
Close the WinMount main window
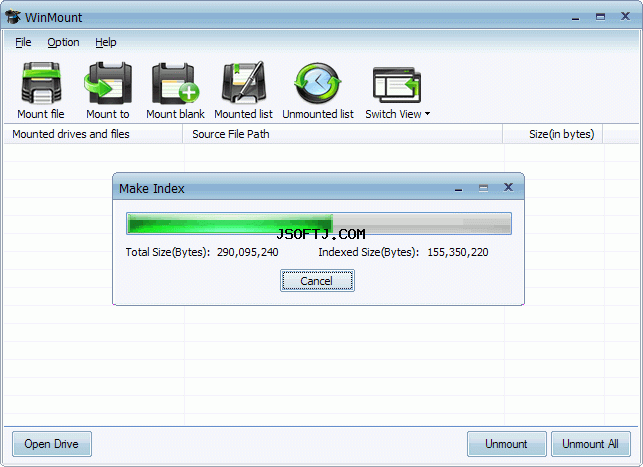[625, 16]
